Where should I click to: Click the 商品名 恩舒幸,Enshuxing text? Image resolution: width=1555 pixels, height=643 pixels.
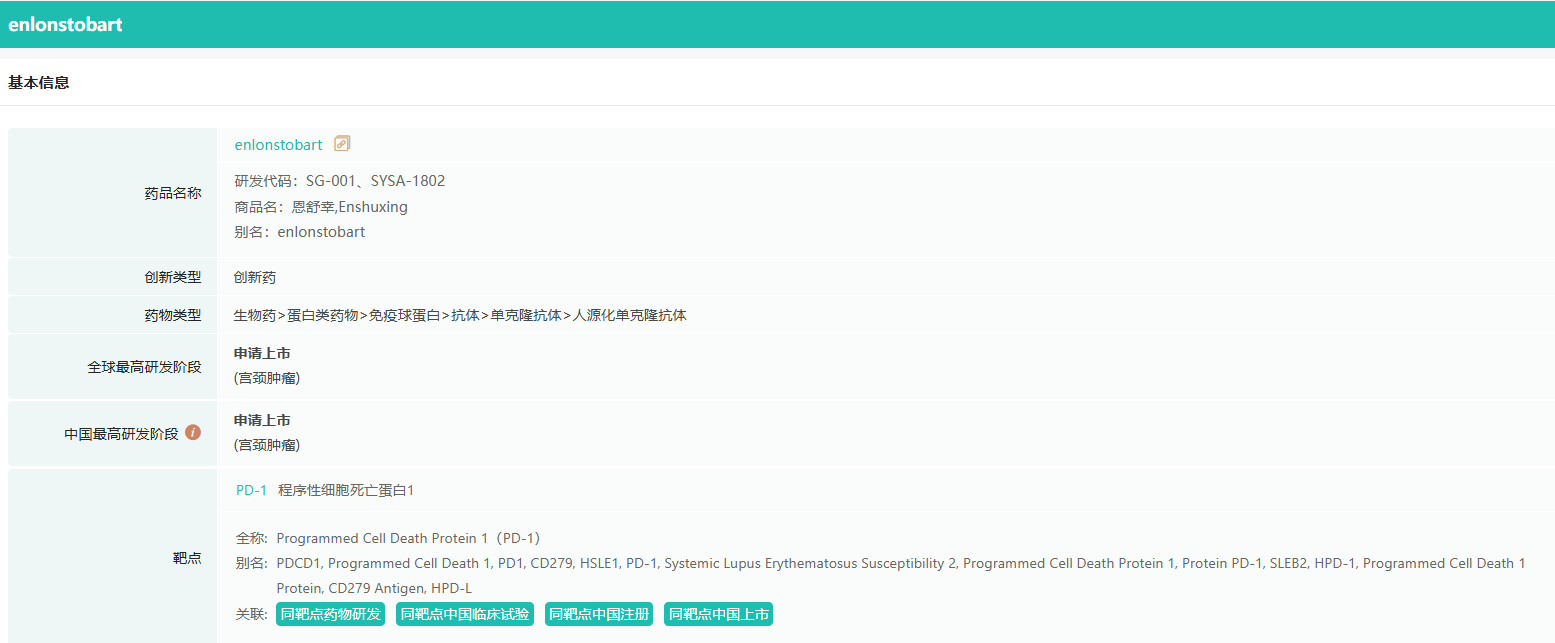pyautogui.click(x=321, y=207)
